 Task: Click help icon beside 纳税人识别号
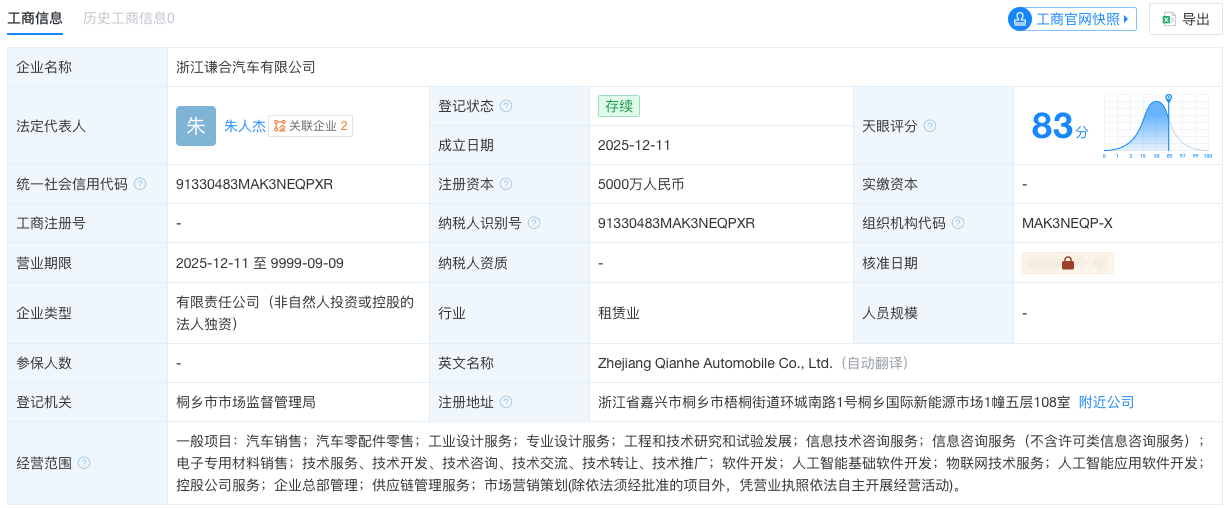(x=534, y=223)
